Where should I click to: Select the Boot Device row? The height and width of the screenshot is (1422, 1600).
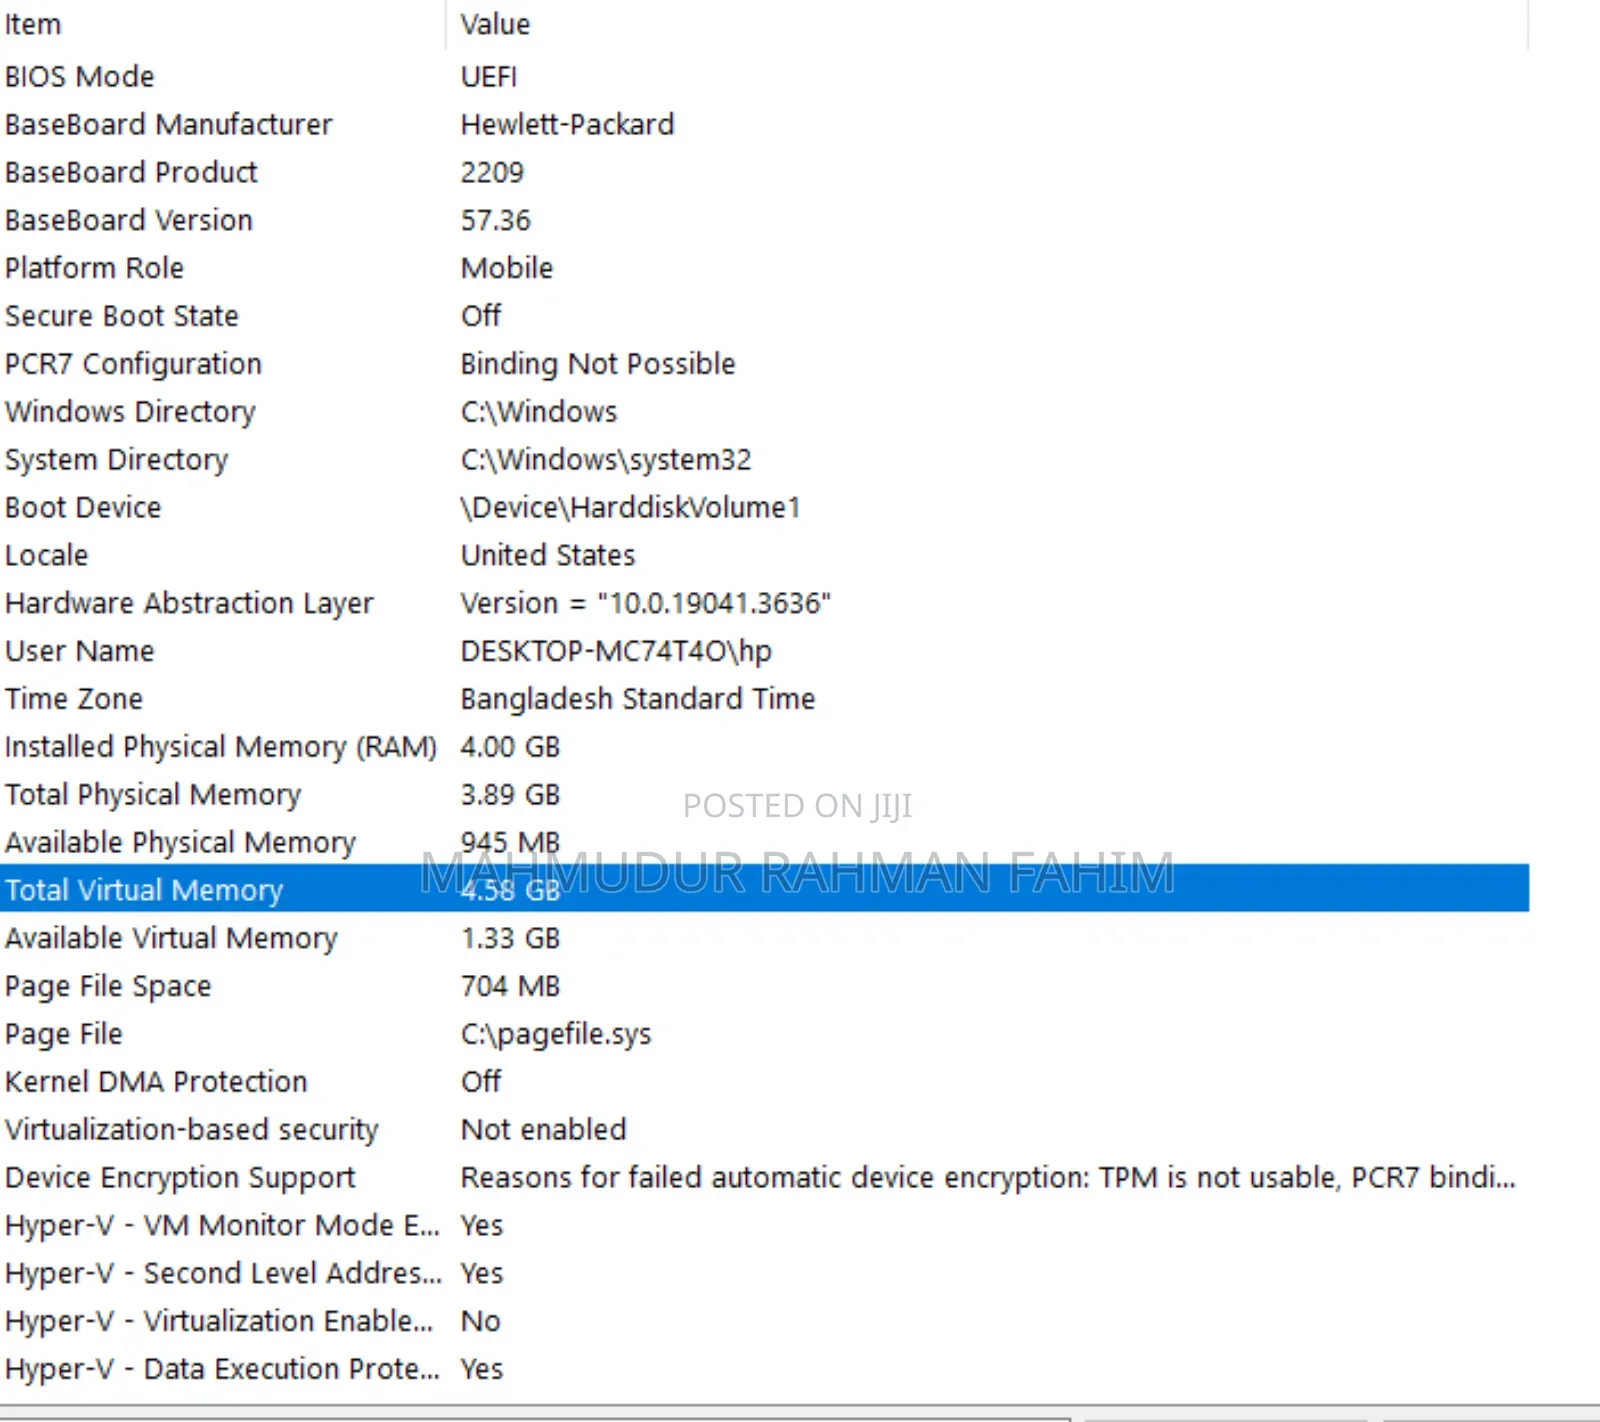pos(83,508)
